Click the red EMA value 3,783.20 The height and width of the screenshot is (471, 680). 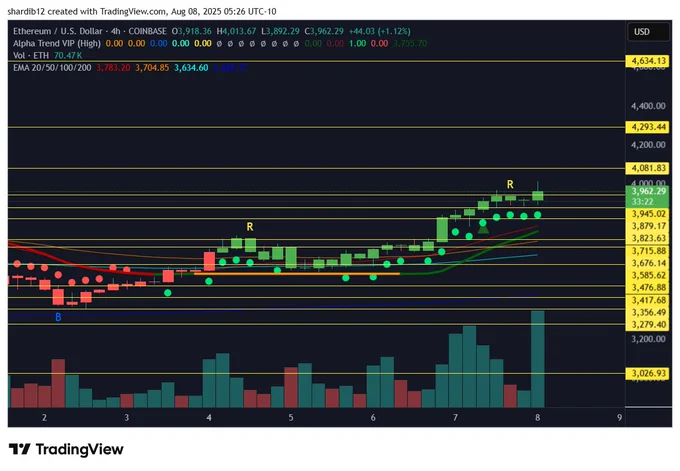[113, 68]
